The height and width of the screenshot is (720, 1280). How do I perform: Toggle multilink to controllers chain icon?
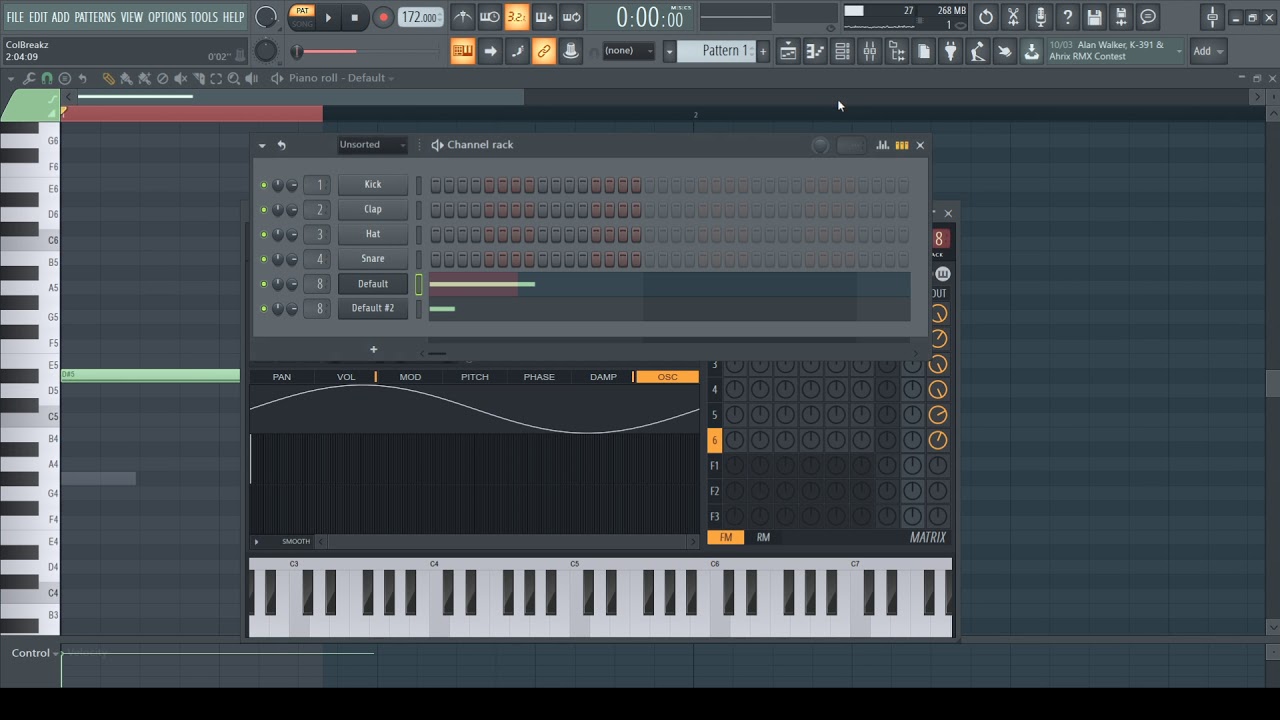(x=543, y=51)
